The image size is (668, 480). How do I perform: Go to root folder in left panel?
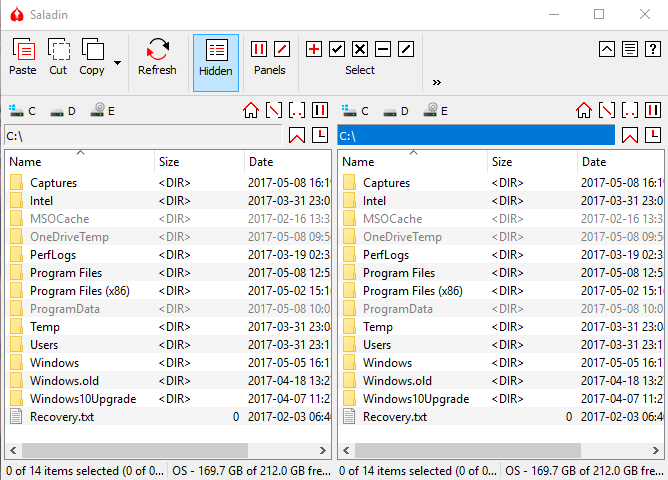coord(274,110)
